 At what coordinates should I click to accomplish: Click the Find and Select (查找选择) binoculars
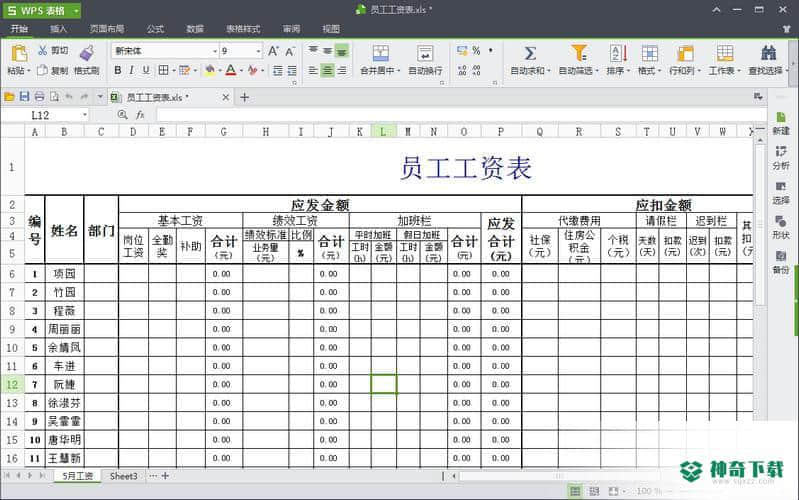click(x=768, y=54)
